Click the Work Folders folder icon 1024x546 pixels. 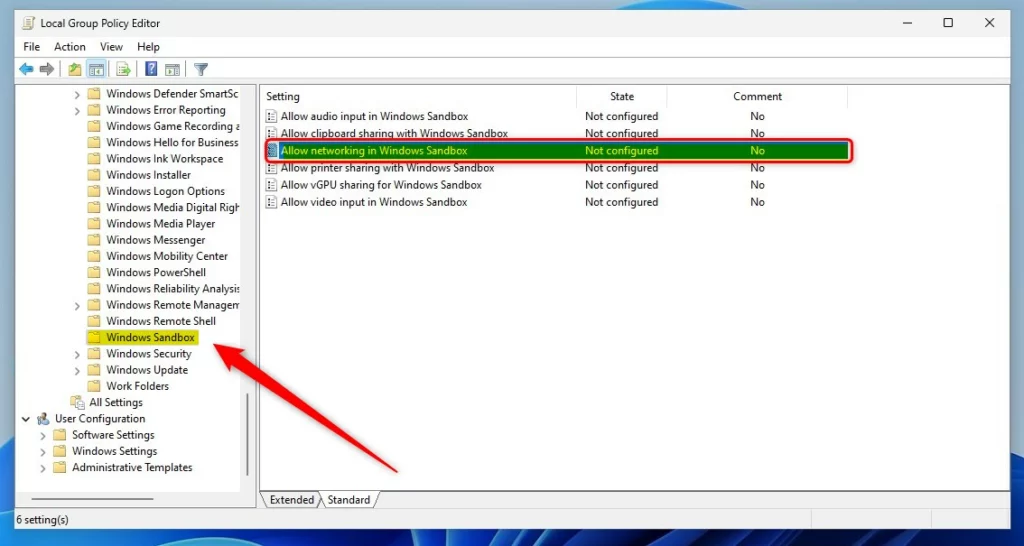94,386
